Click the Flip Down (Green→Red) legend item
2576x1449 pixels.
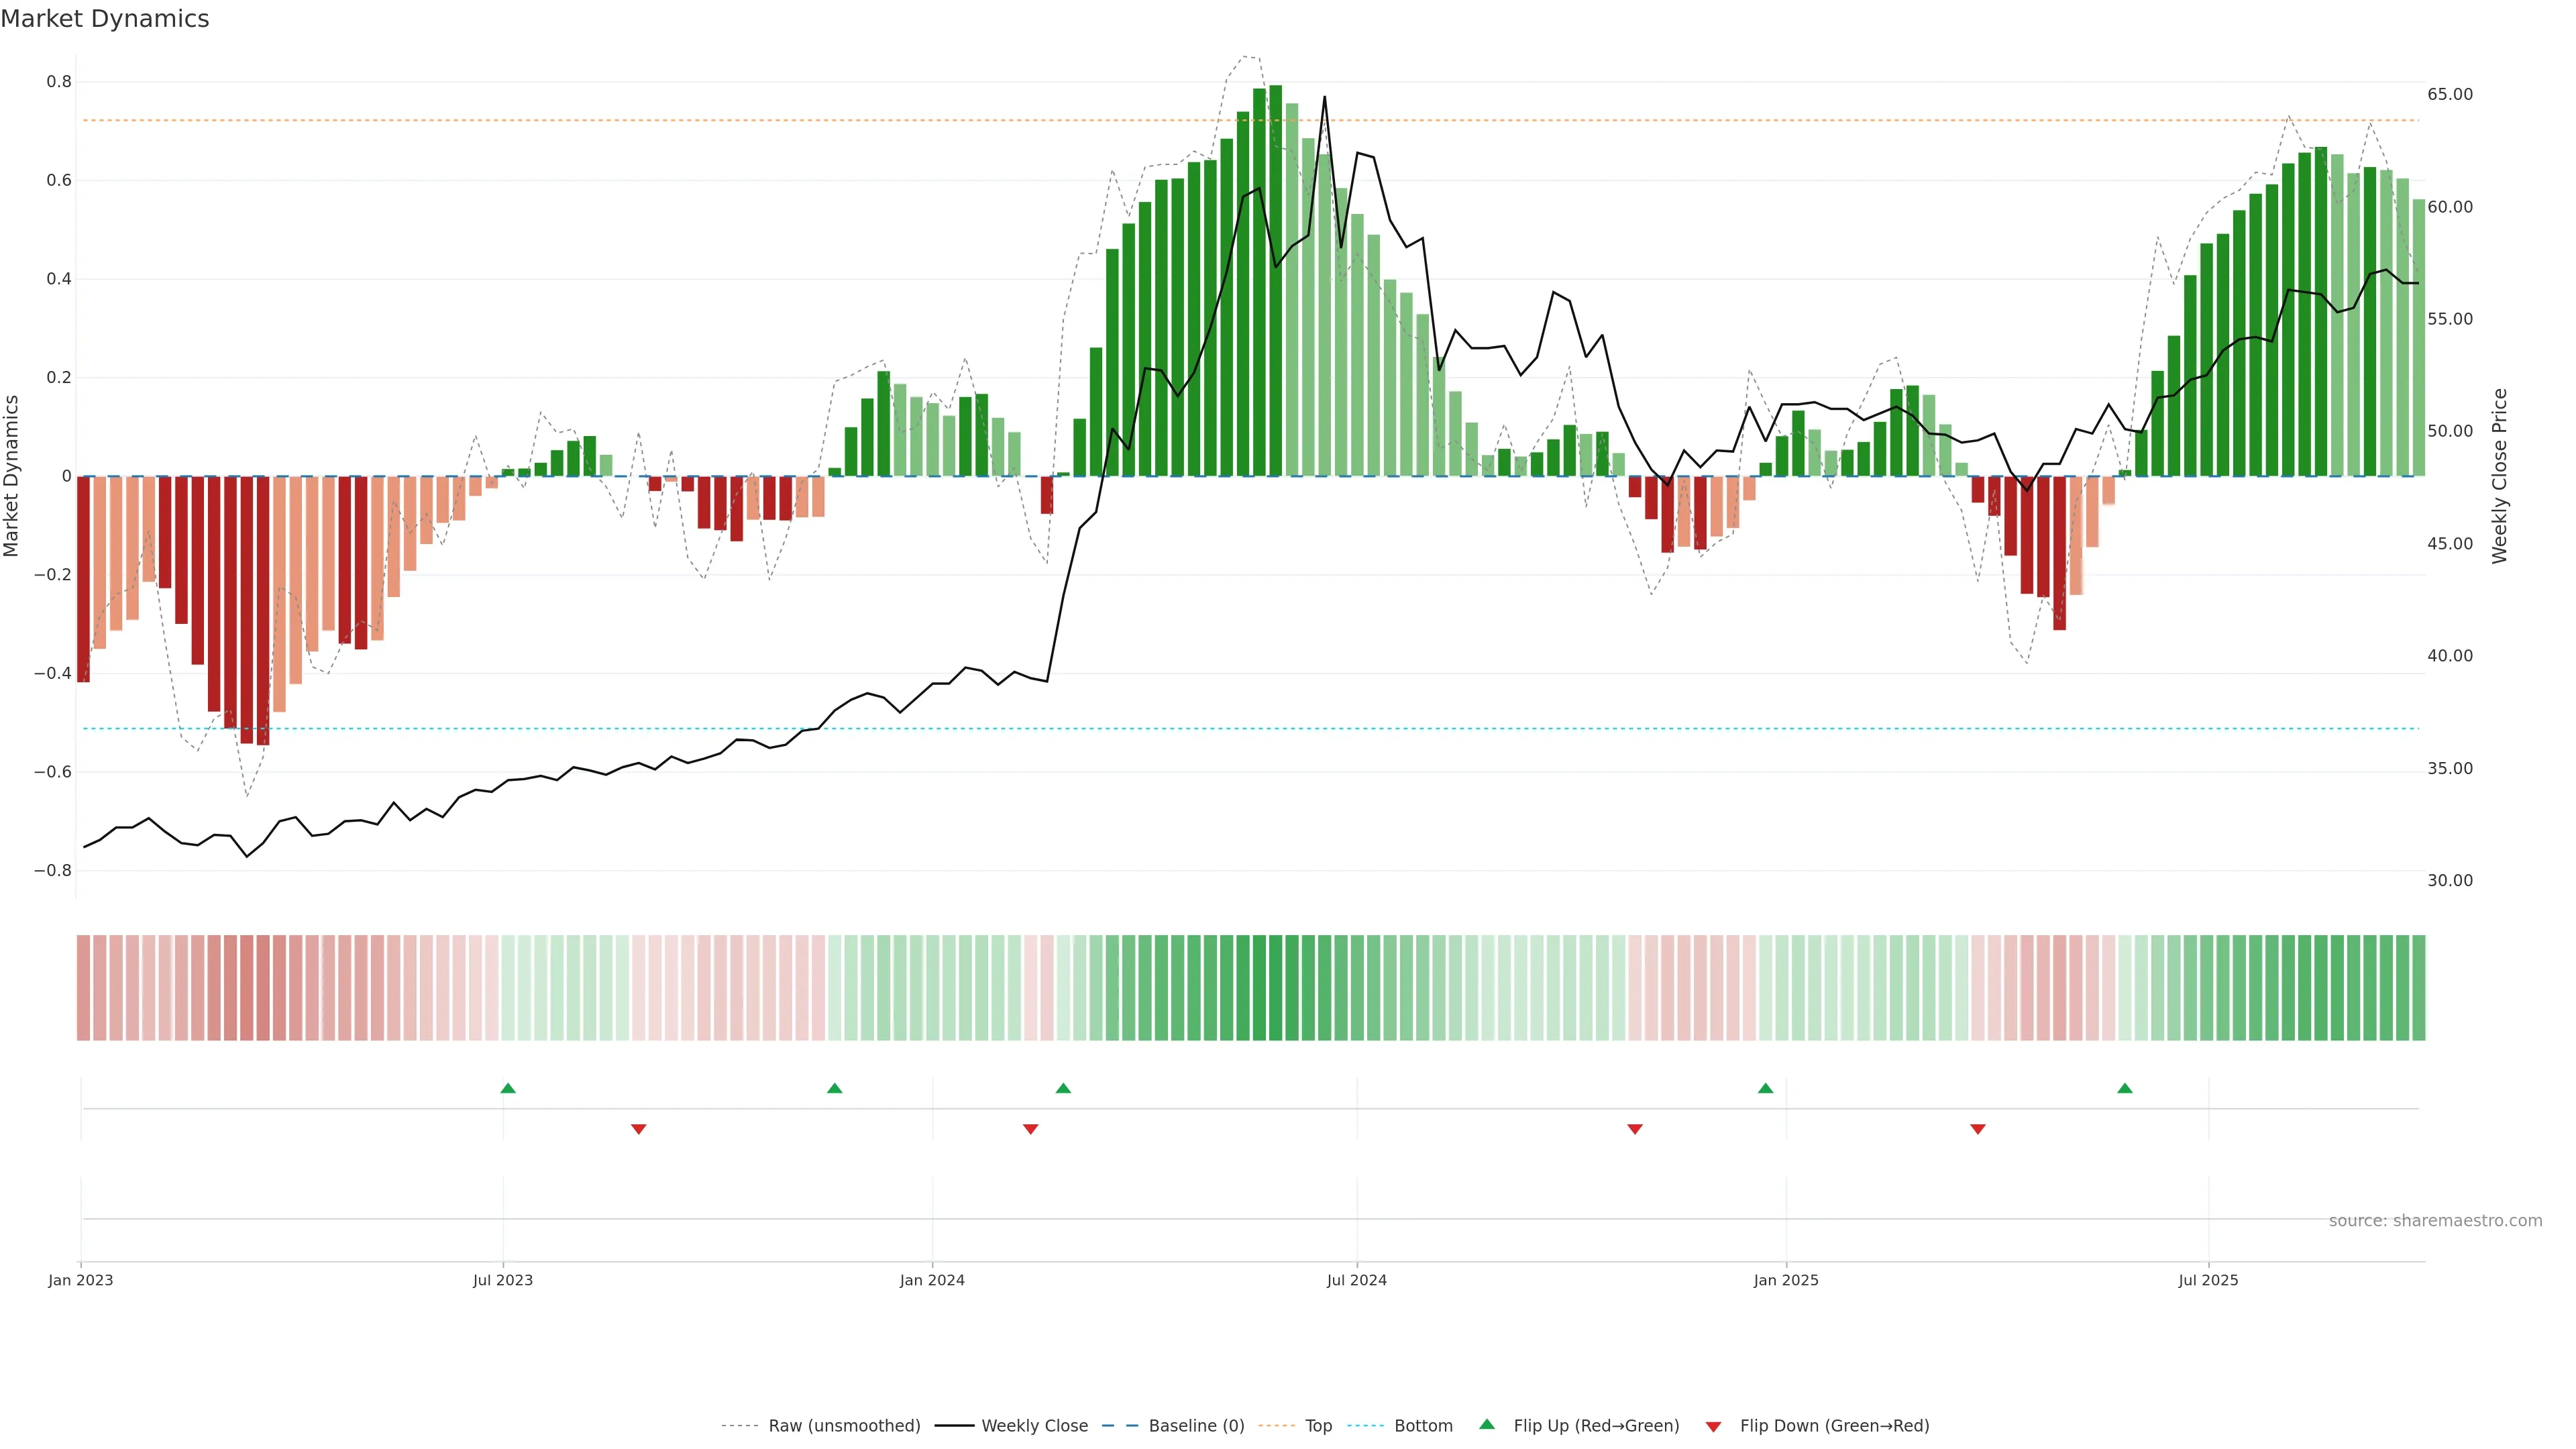click(x=1834, y=1426)
